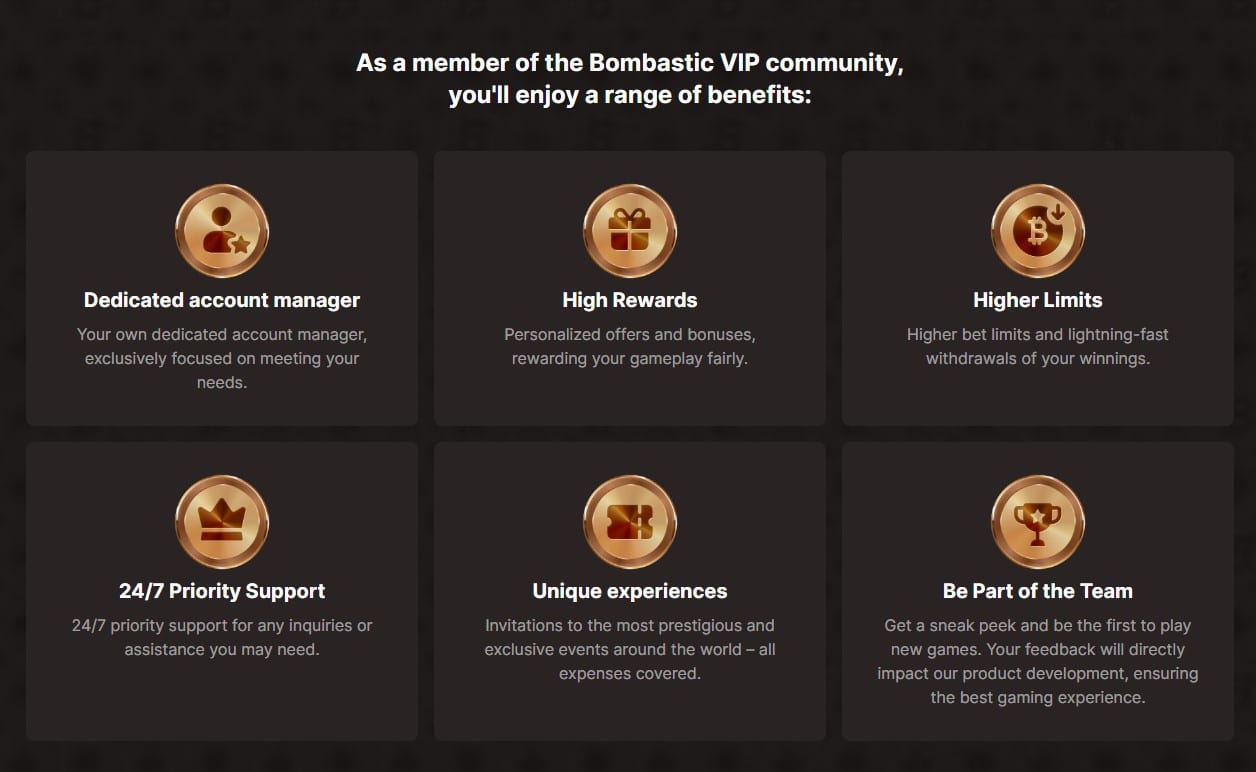Viewport: 1256px width, 772px height.
Task: Click the trophy Be Part of the Team icon
Action: [1038, 522]
